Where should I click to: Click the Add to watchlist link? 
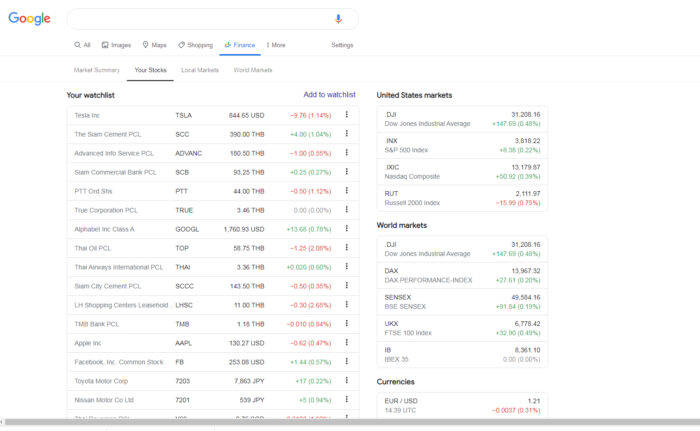pos(329,95)
